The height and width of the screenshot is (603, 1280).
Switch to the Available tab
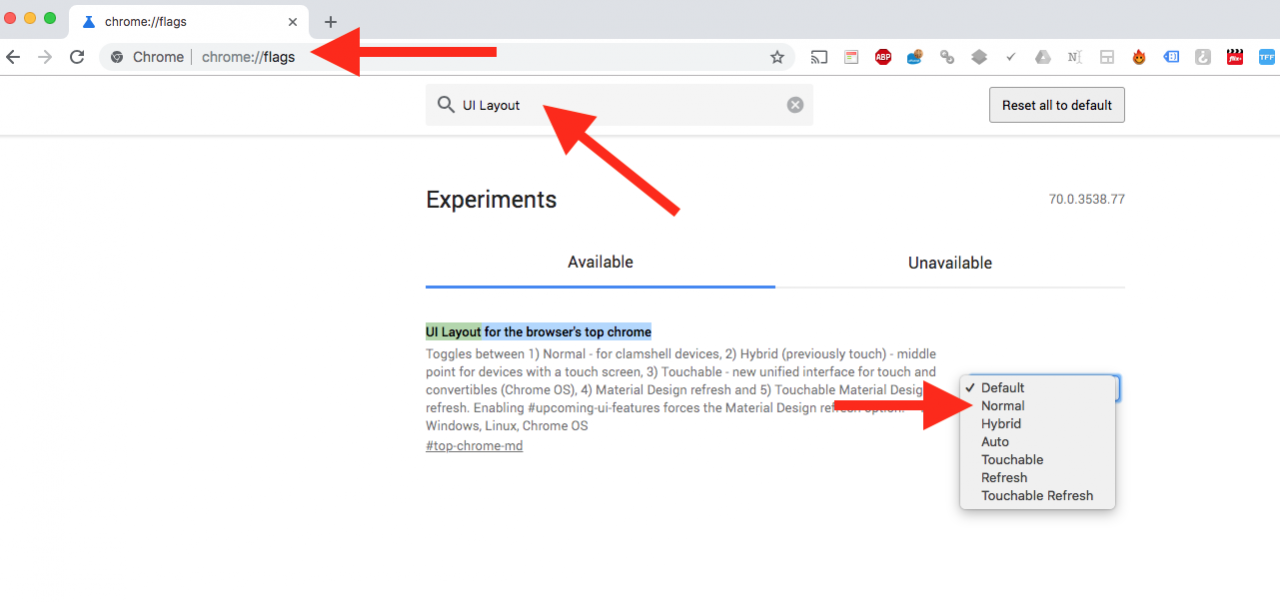[x=600, y=263]
